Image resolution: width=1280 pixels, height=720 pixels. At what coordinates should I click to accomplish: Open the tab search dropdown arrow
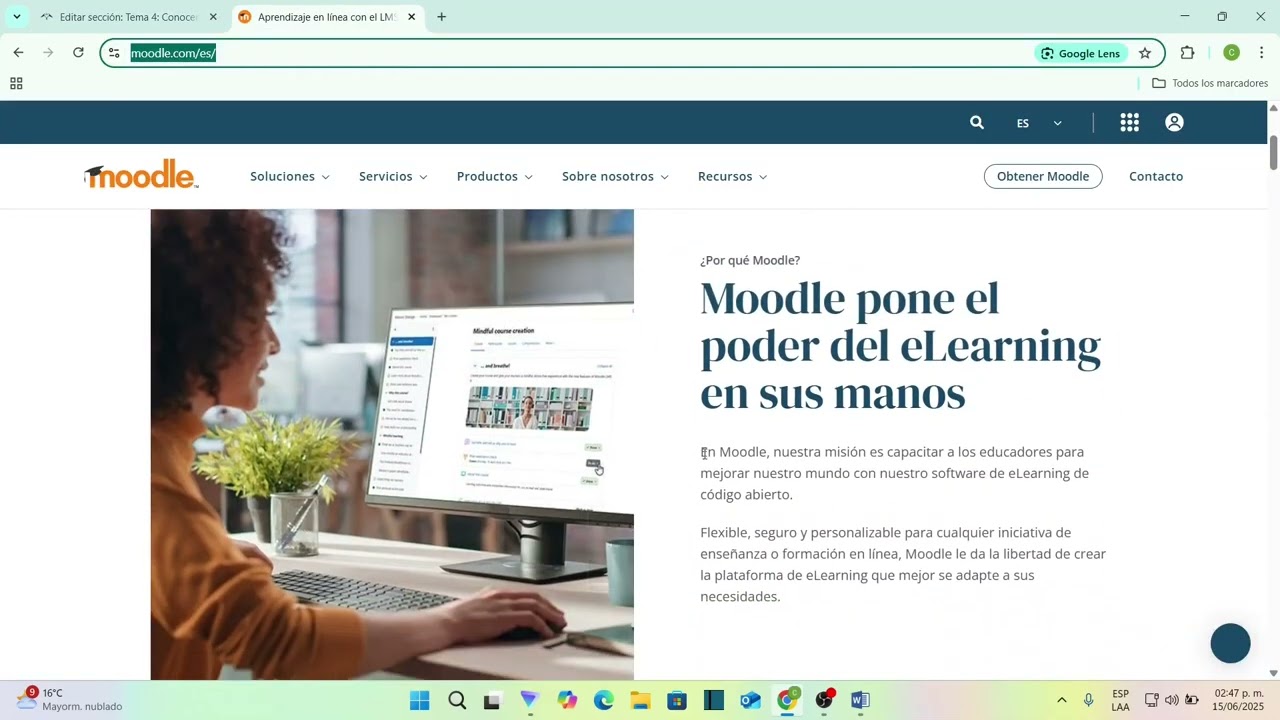16,17
